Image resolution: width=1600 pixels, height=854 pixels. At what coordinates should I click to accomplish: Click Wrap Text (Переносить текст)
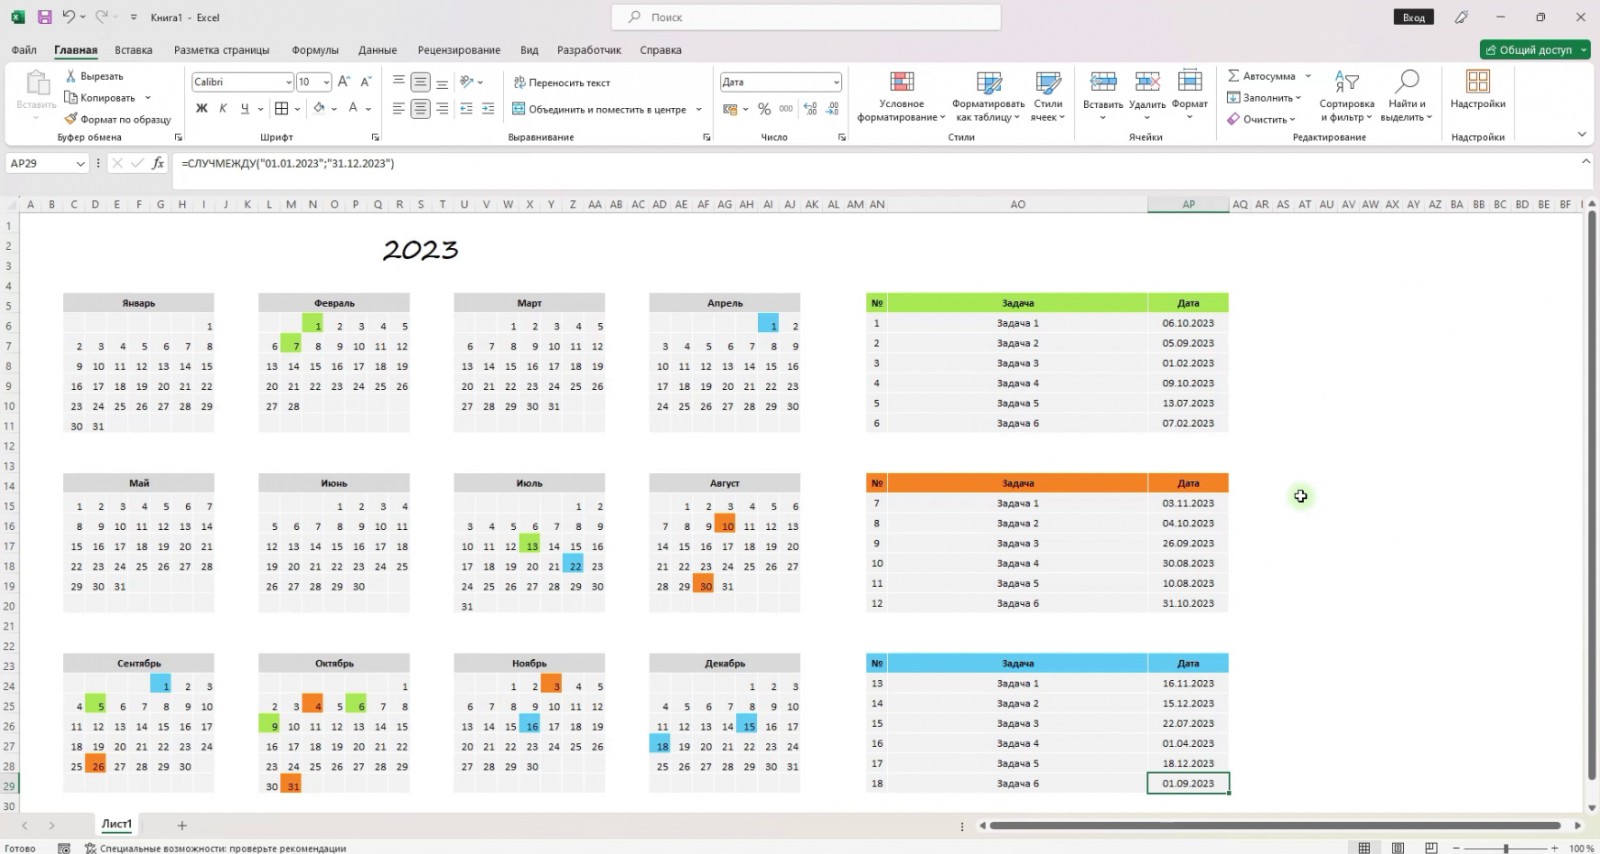561,83
